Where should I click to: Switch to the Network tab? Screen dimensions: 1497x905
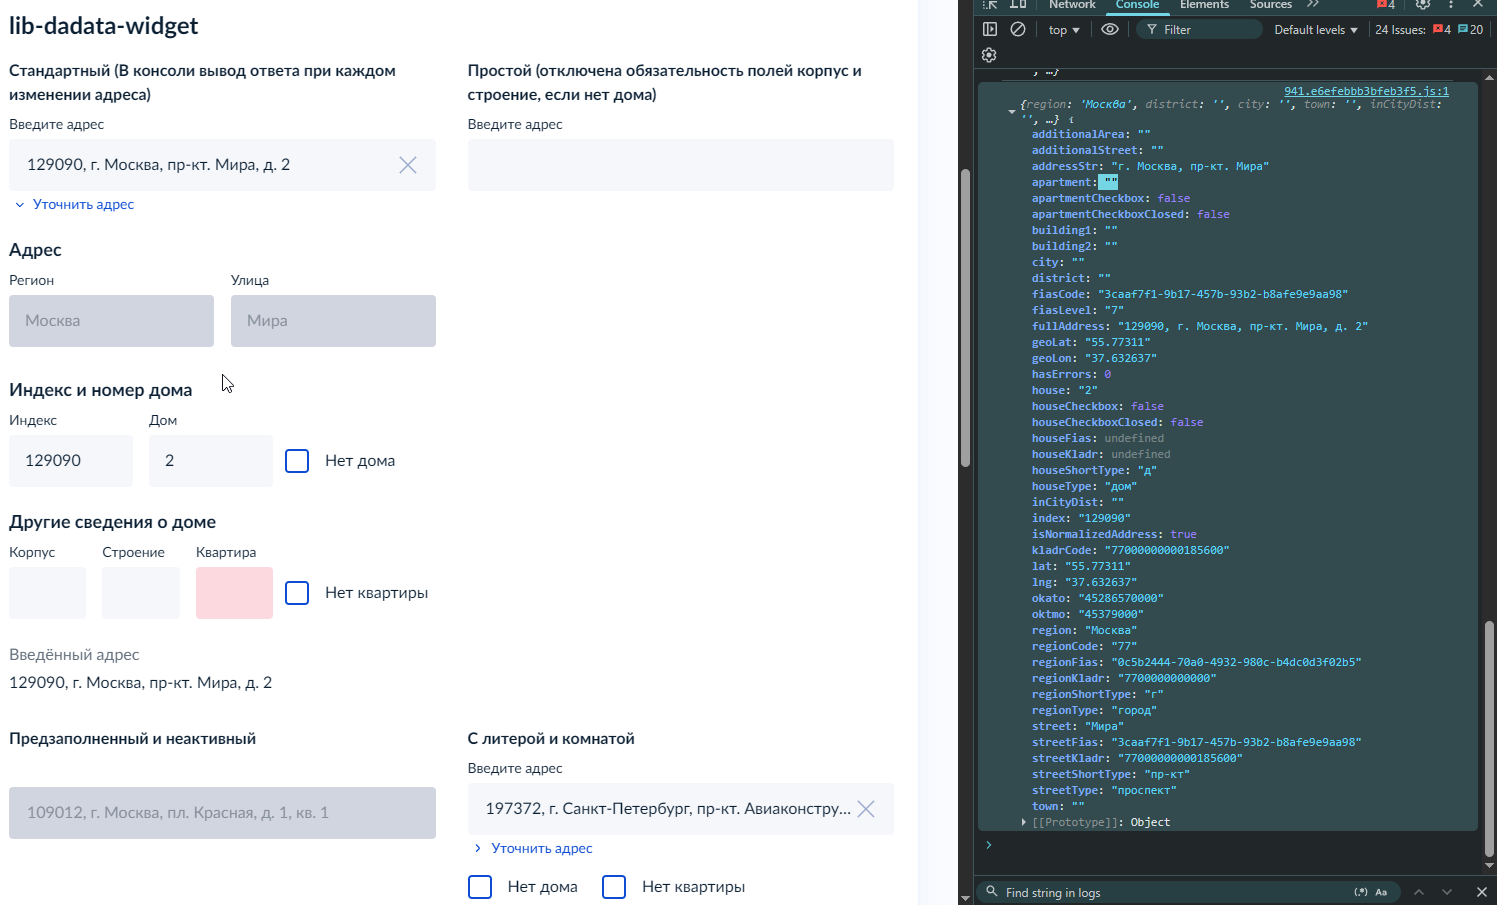click(x=1072, y=5)
